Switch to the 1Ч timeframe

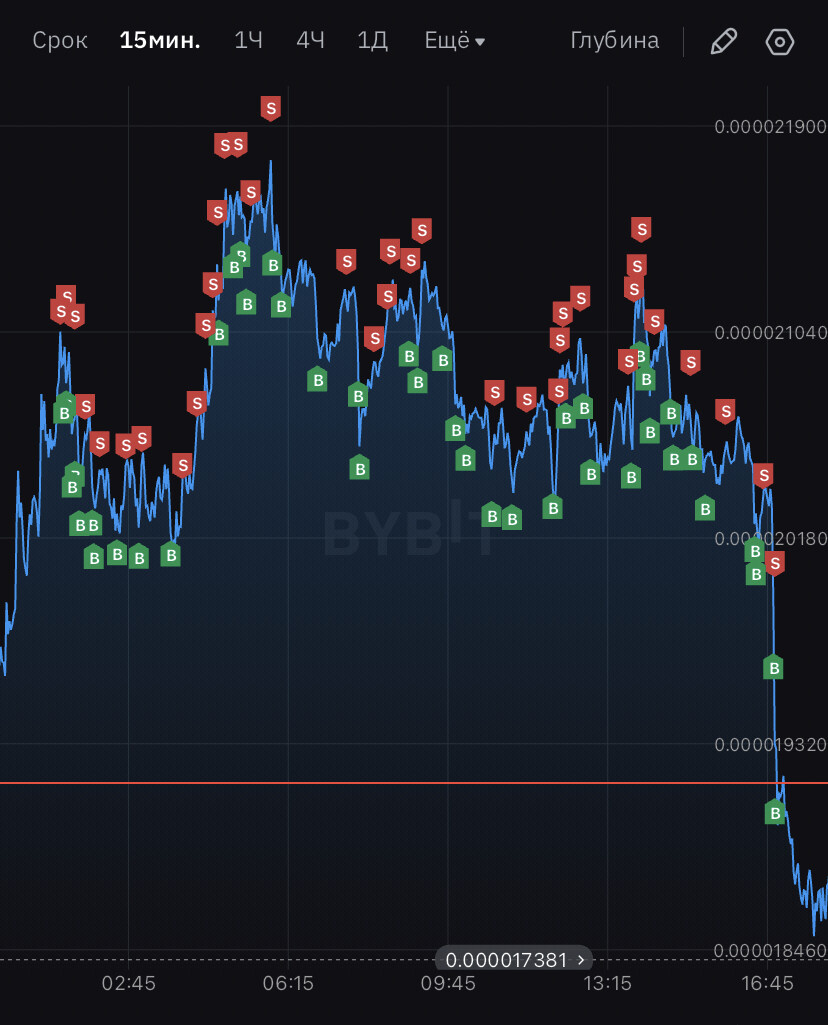(x=248, y=41)
